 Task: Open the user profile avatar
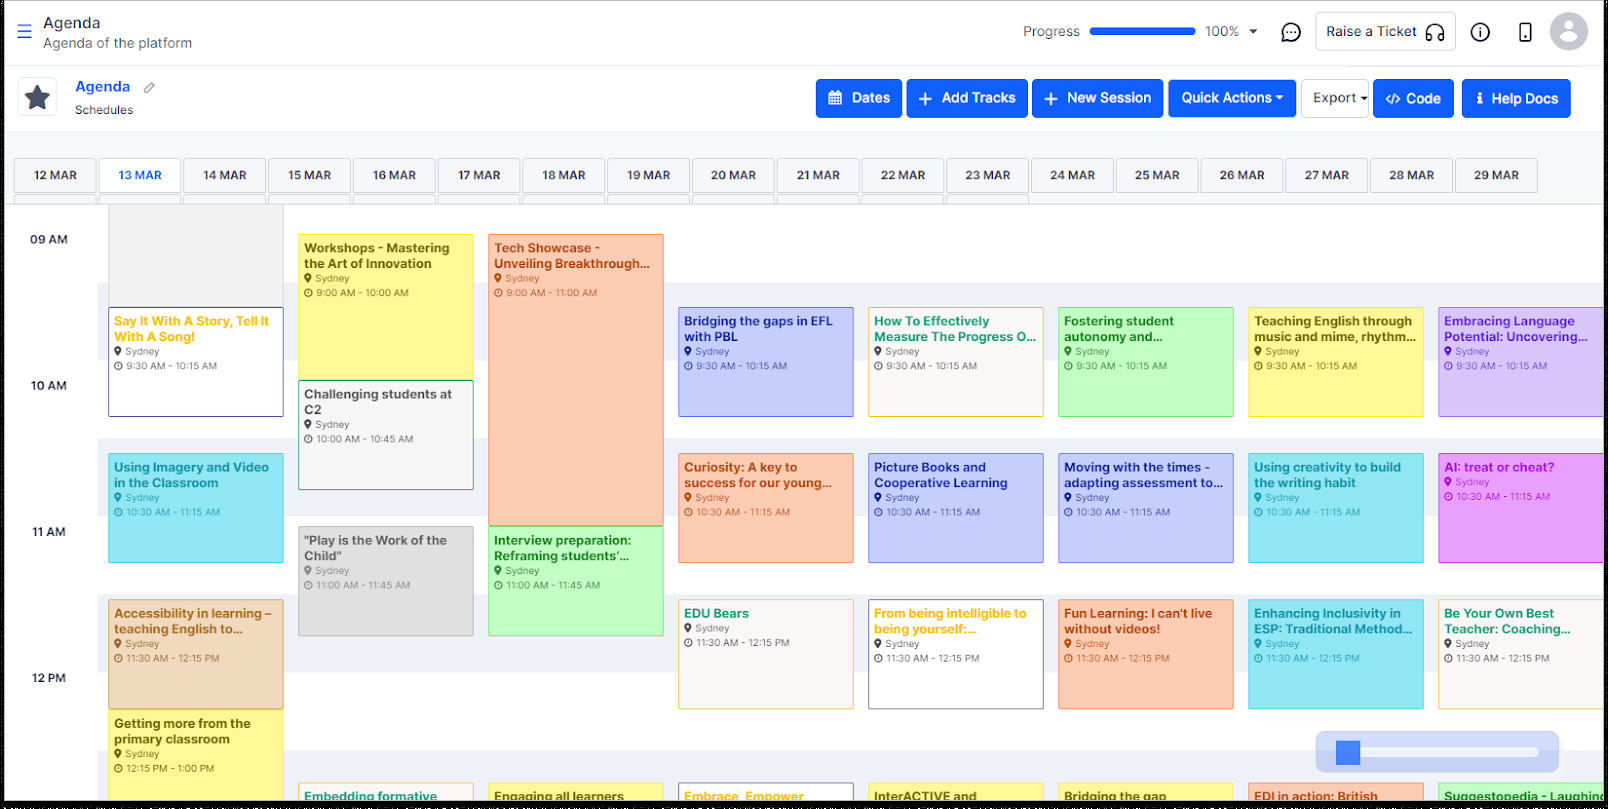point(1569,31)
